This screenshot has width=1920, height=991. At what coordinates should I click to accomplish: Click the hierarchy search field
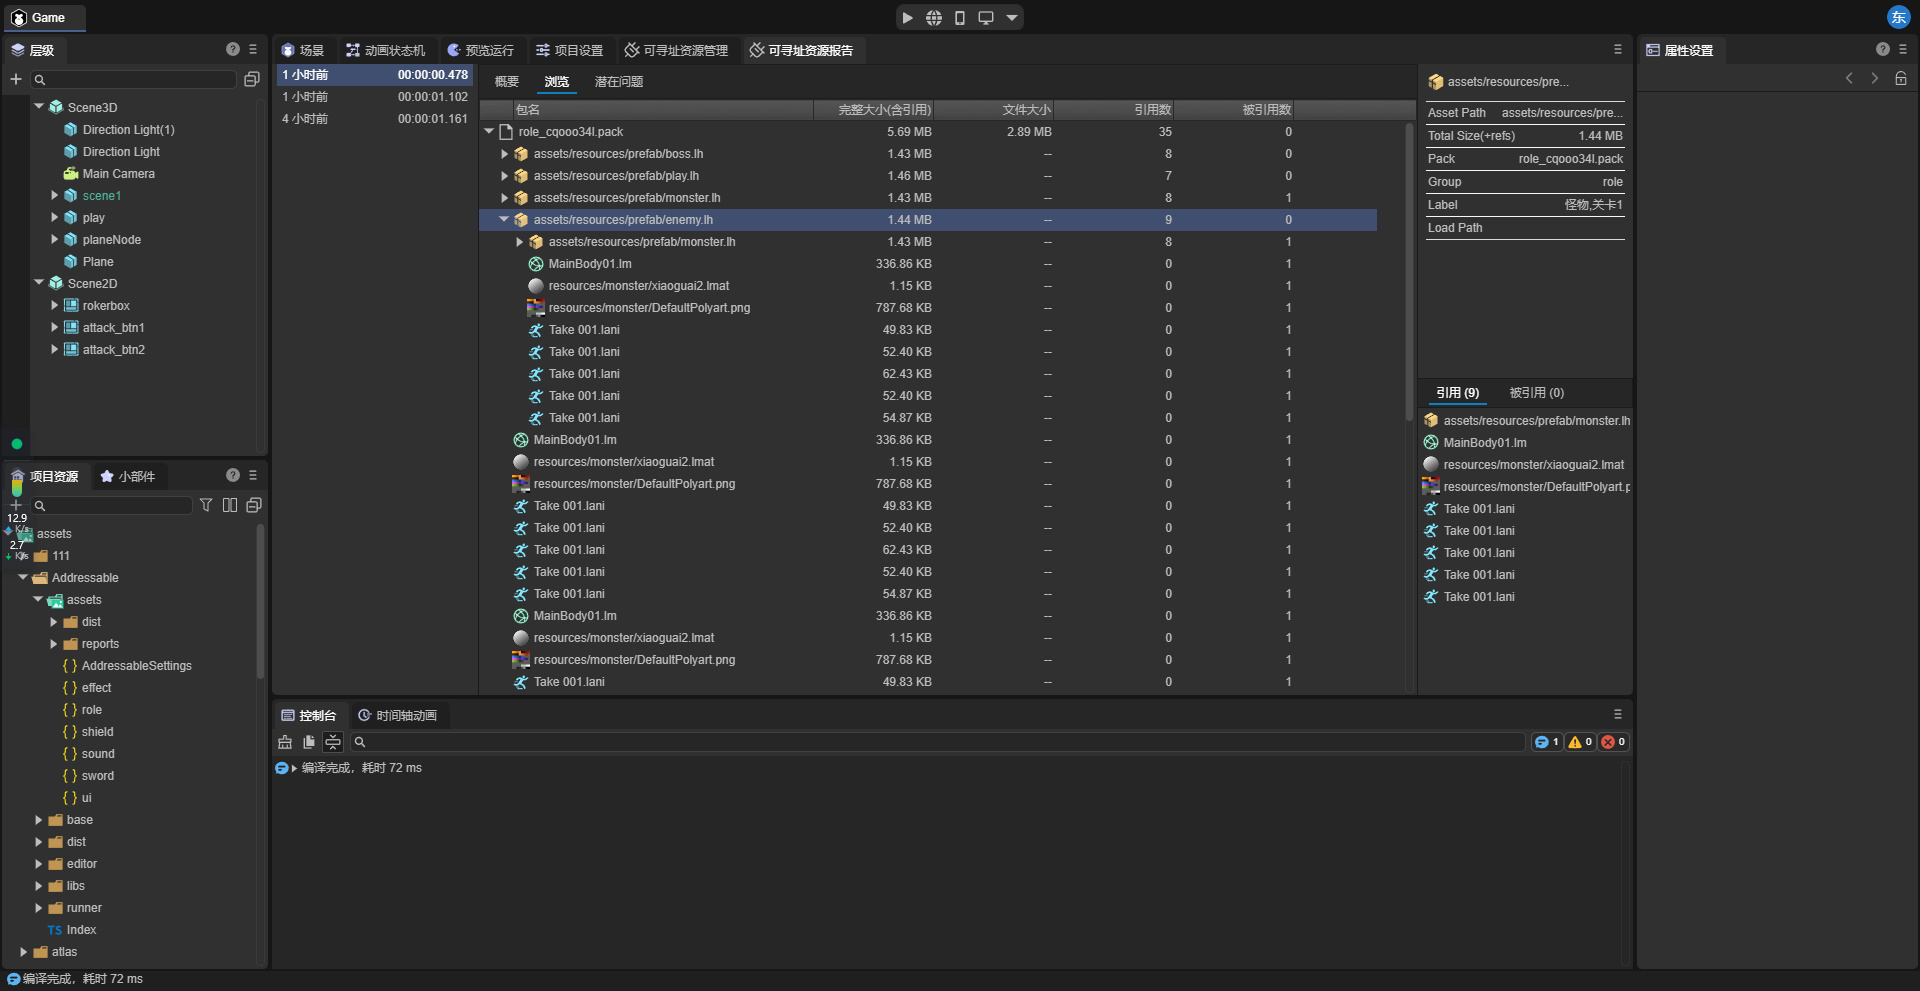click(x=135, y=79)
